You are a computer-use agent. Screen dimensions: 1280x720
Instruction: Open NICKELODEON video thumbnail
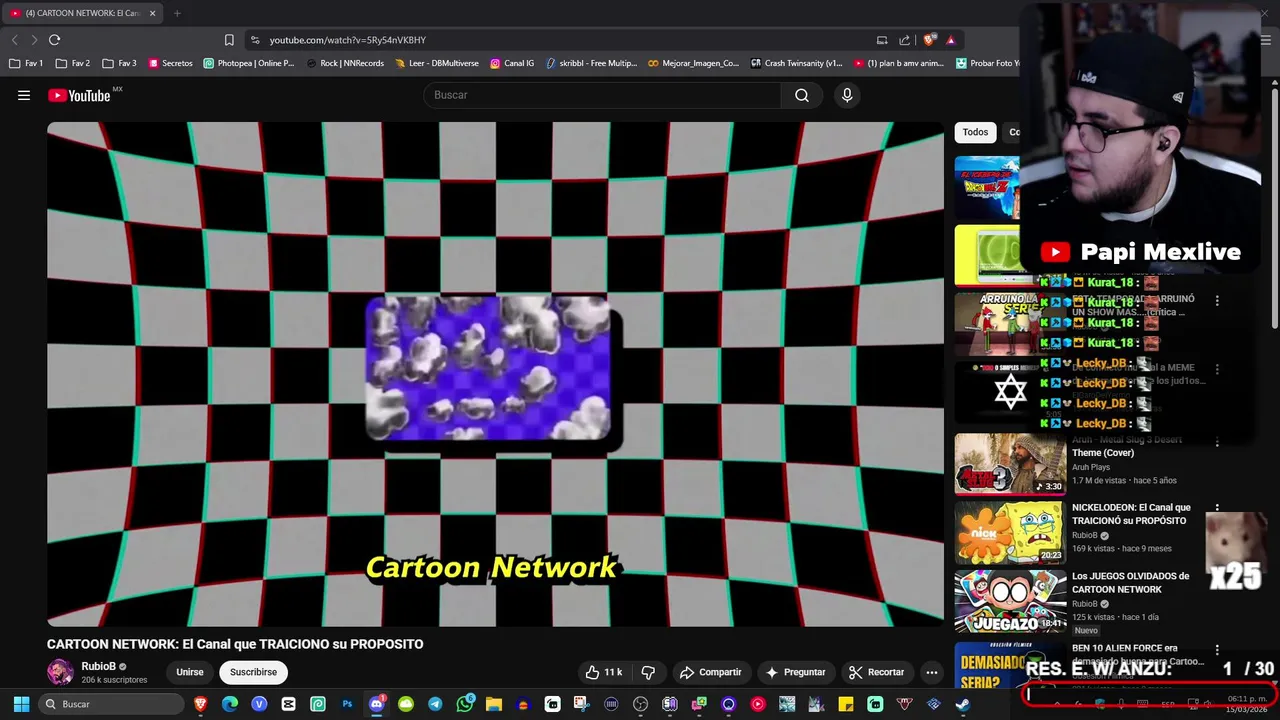1010,533
